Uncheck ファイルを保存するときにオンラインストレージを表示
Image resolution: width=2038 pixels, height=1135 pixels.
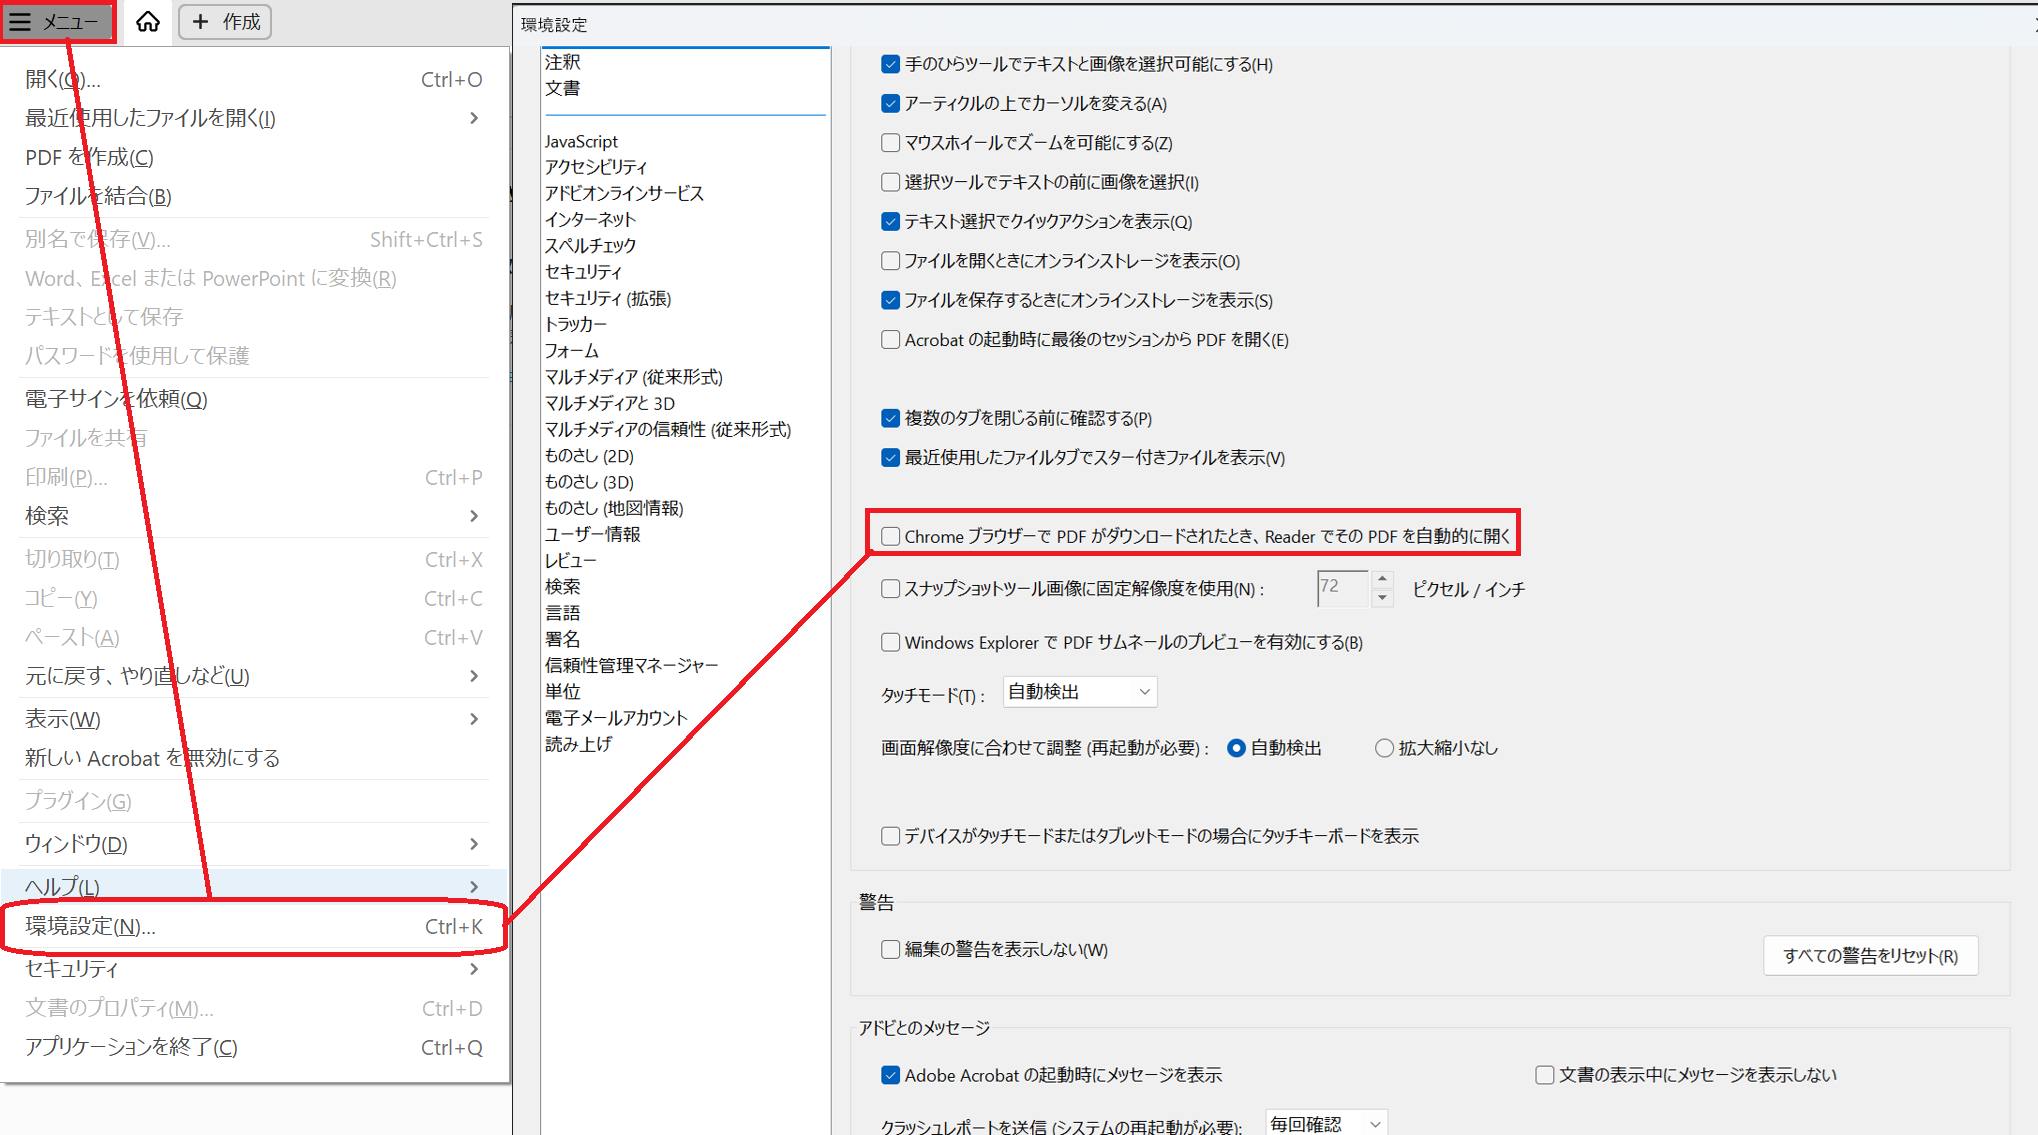[x=890, y=300]
